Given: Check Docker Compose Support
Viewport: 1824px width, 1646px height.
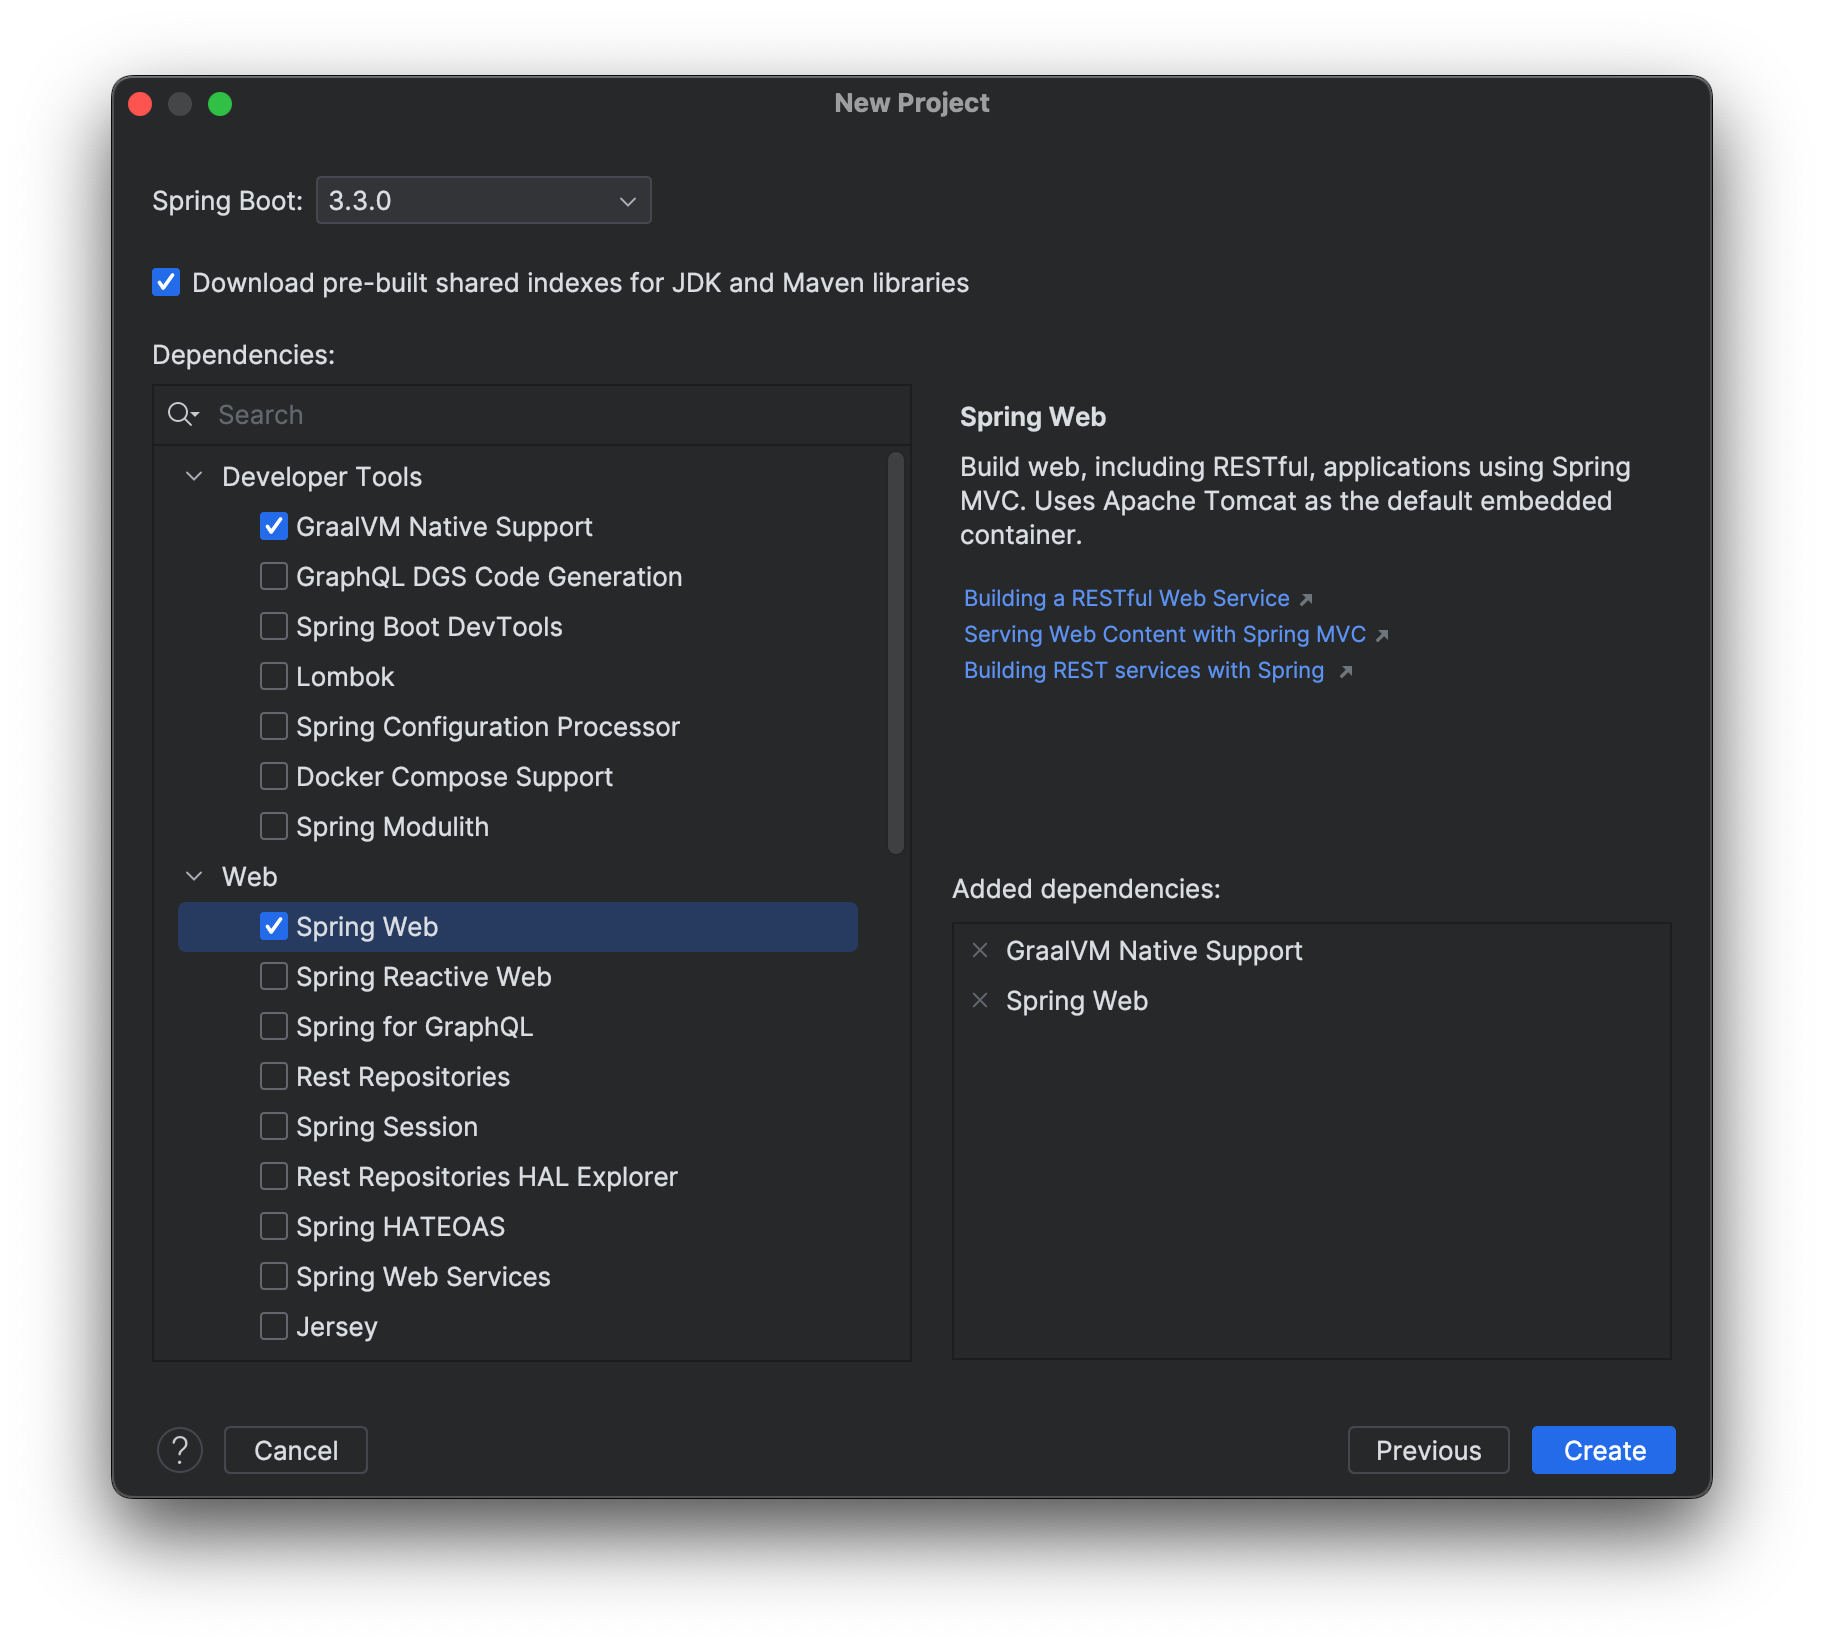Looking at the screenshot, I should 274,776.
